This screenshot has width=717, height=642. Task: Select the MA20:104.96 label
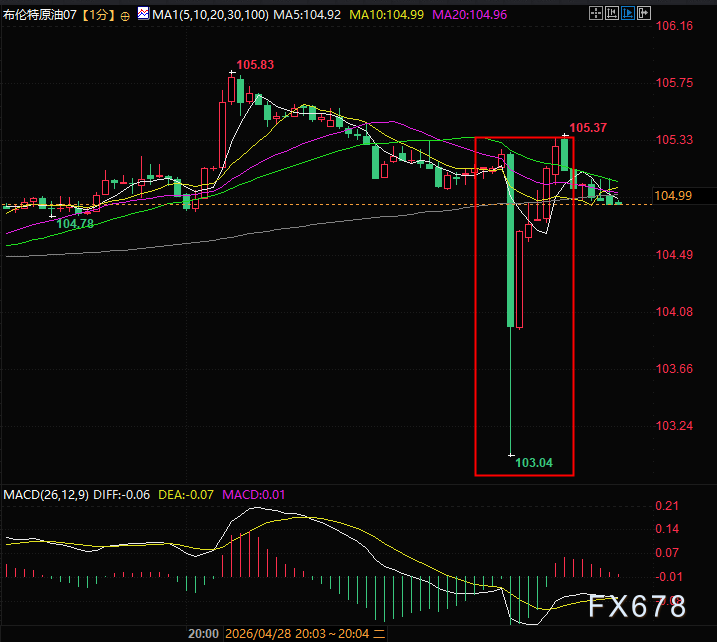[x=470, y=15]
